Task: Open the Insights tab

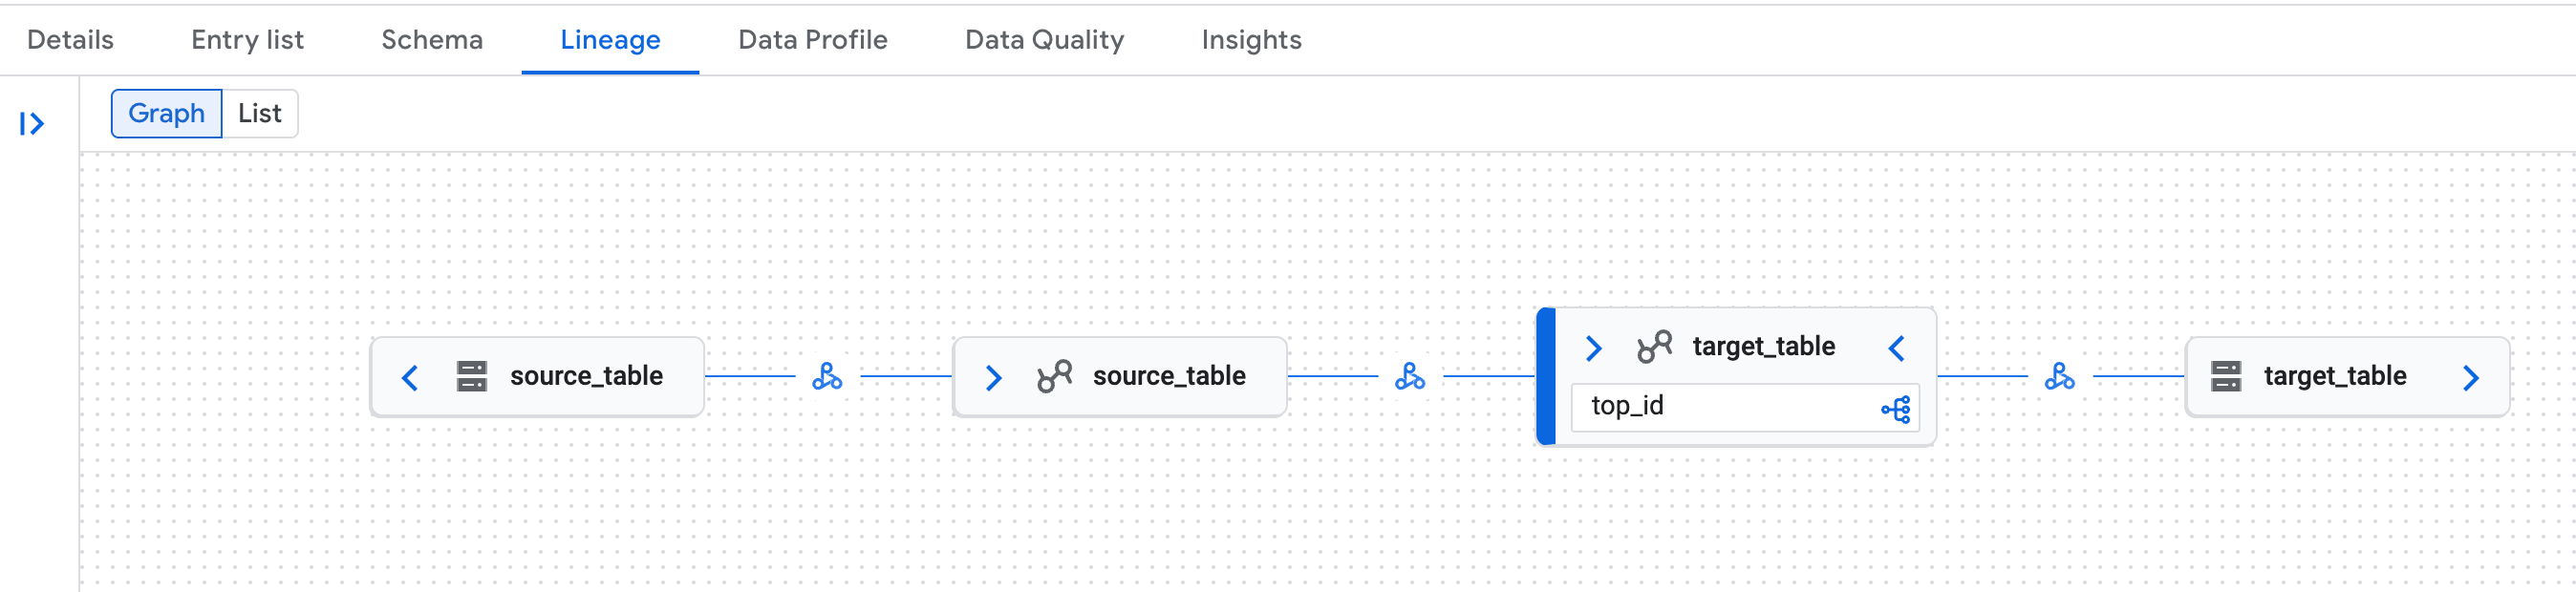Action: 1251,40
